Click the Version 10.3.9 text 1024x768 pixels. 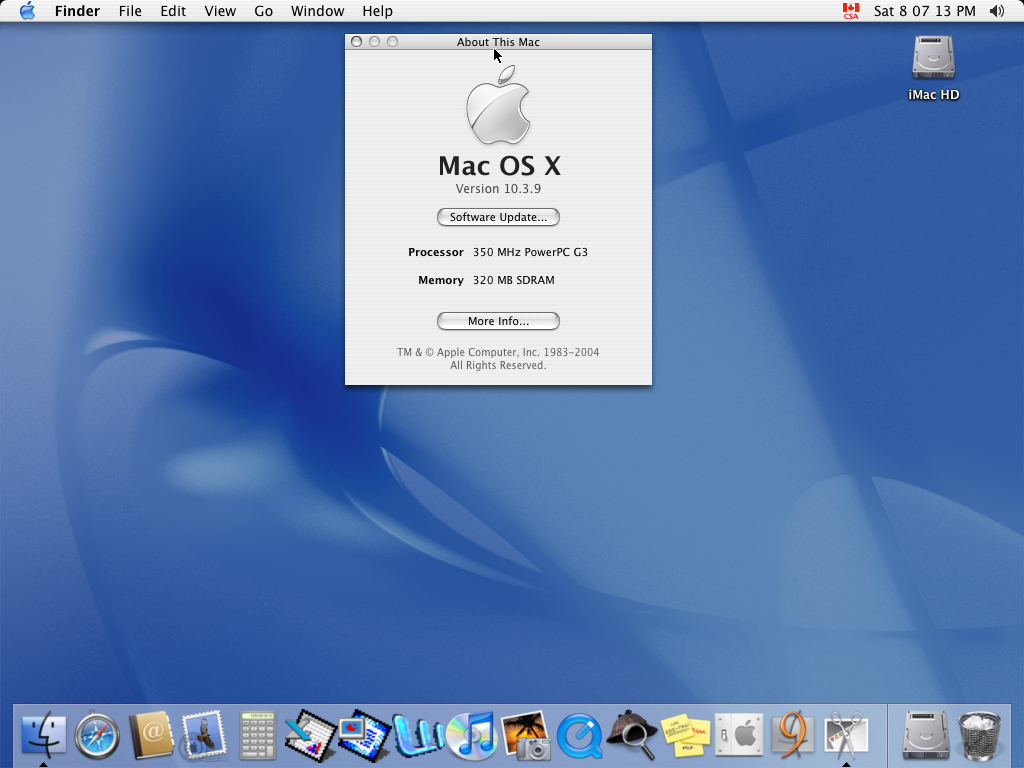pyautogui.click(x=498, y=189)
